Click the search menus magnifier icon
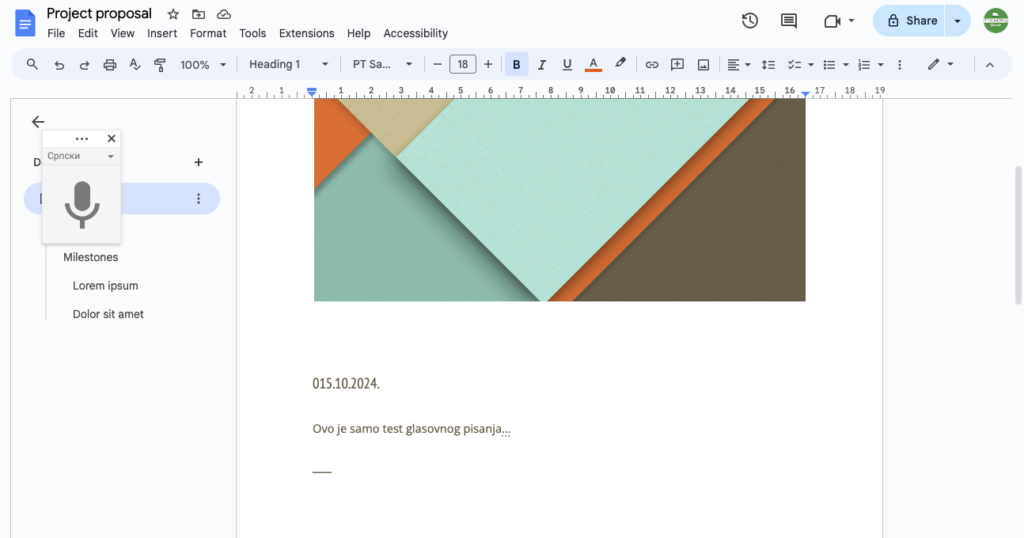The width and height of the screenshot is (1024, 538). click(x=32, y=64)
